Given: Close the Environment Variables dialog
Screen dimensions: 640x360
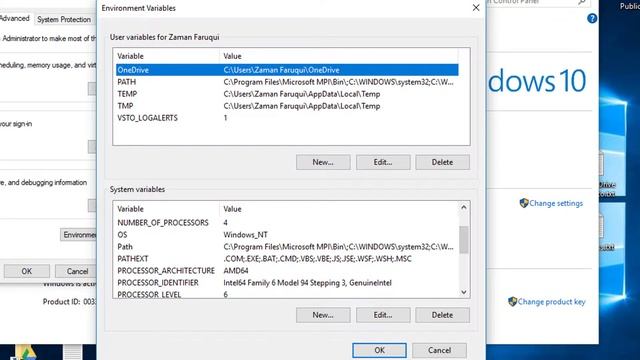Looking at the screenshot, I should pyautogui.click(x=476, y=8).
